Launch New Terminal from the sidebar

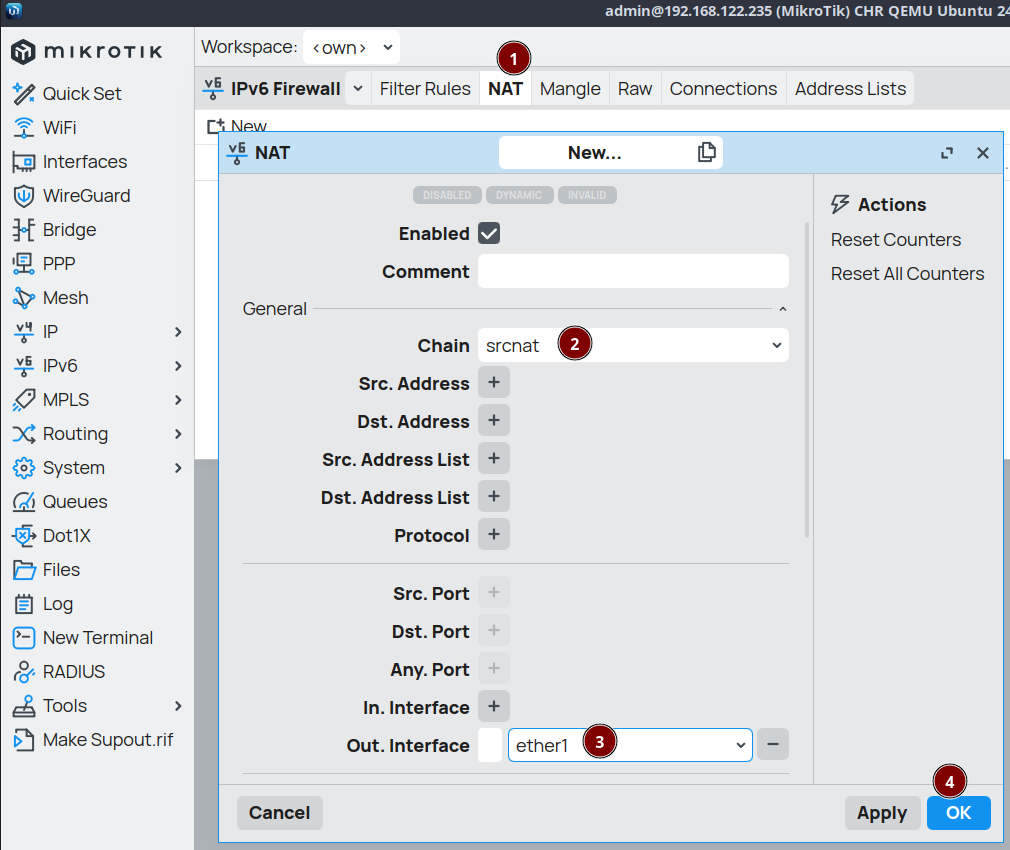(97, 638)
